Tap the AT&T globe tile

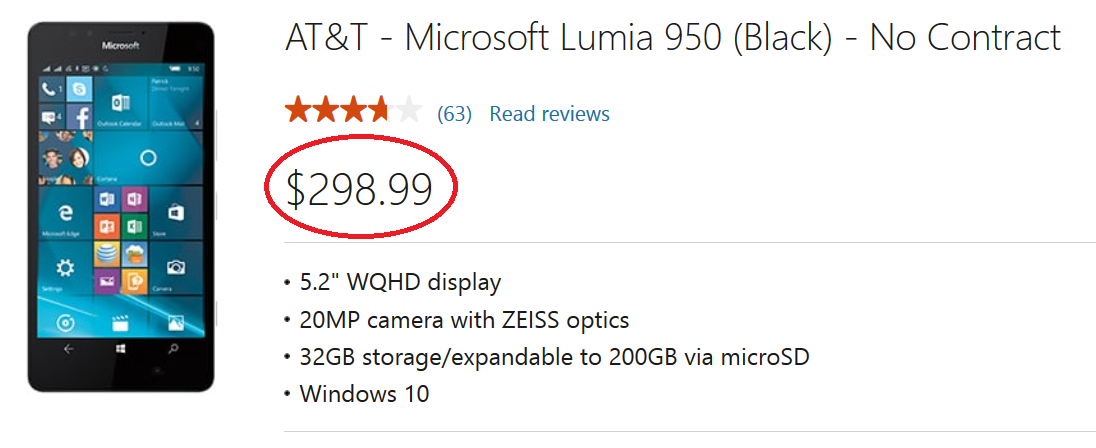[x=107, y=254]
